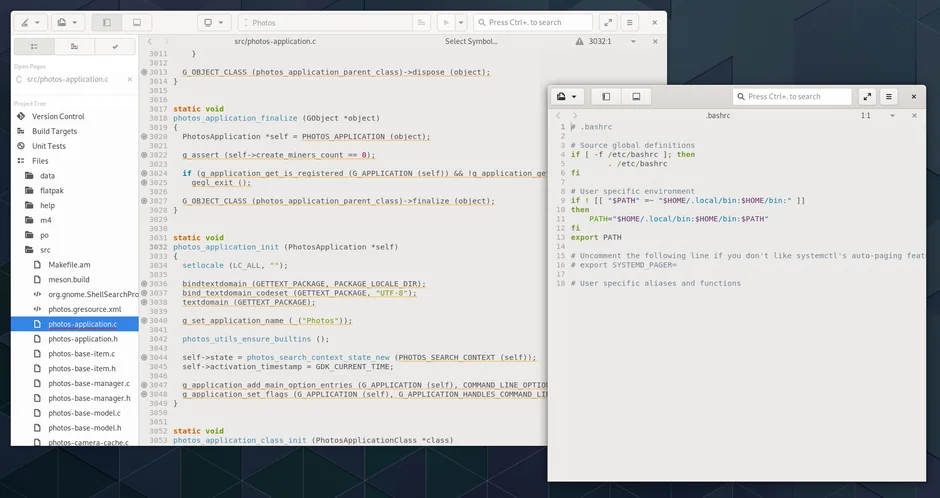Click the Build Targets icon in tree

click(x=21, y=131)
